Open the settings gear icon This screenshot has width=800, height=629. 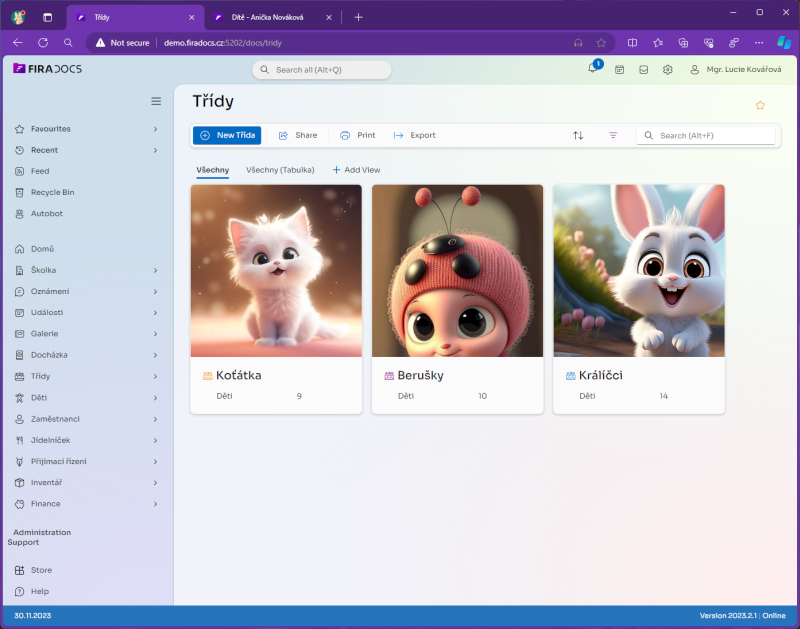click(667, 68)
